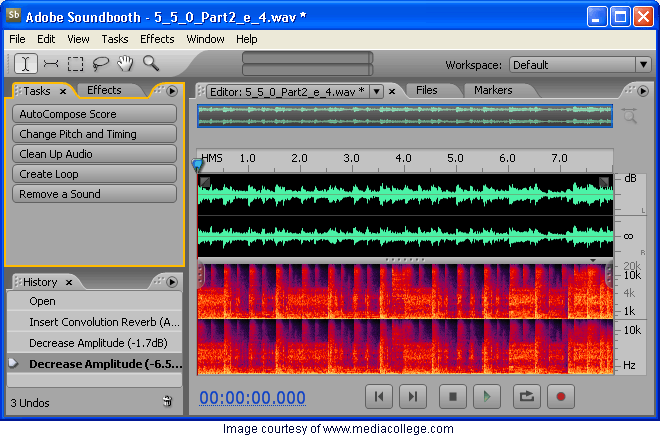Open Editor panel flyout menu

(643, 91)
